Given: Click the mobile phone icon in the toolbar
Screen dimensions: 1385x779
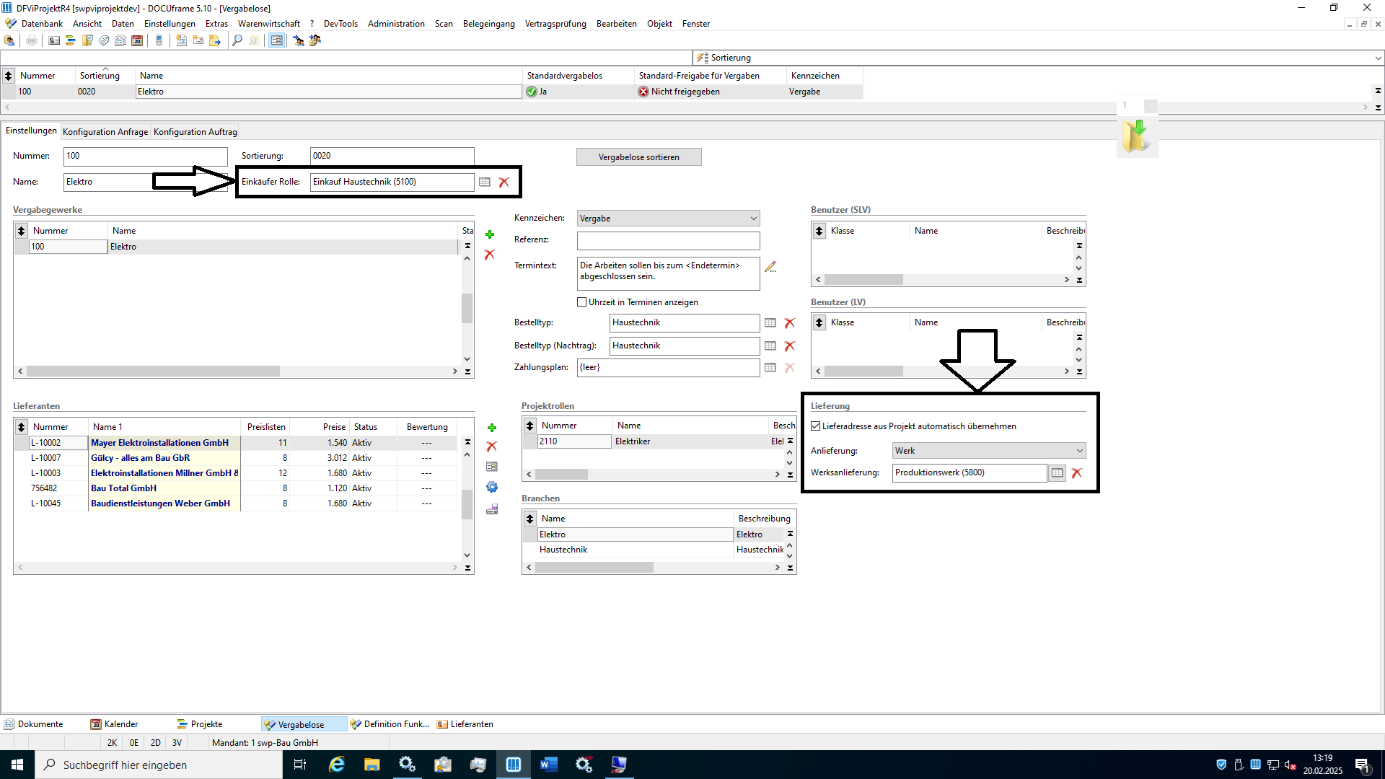Looking at the screenshot, I should pyautogui.click(x=158, y=41).
